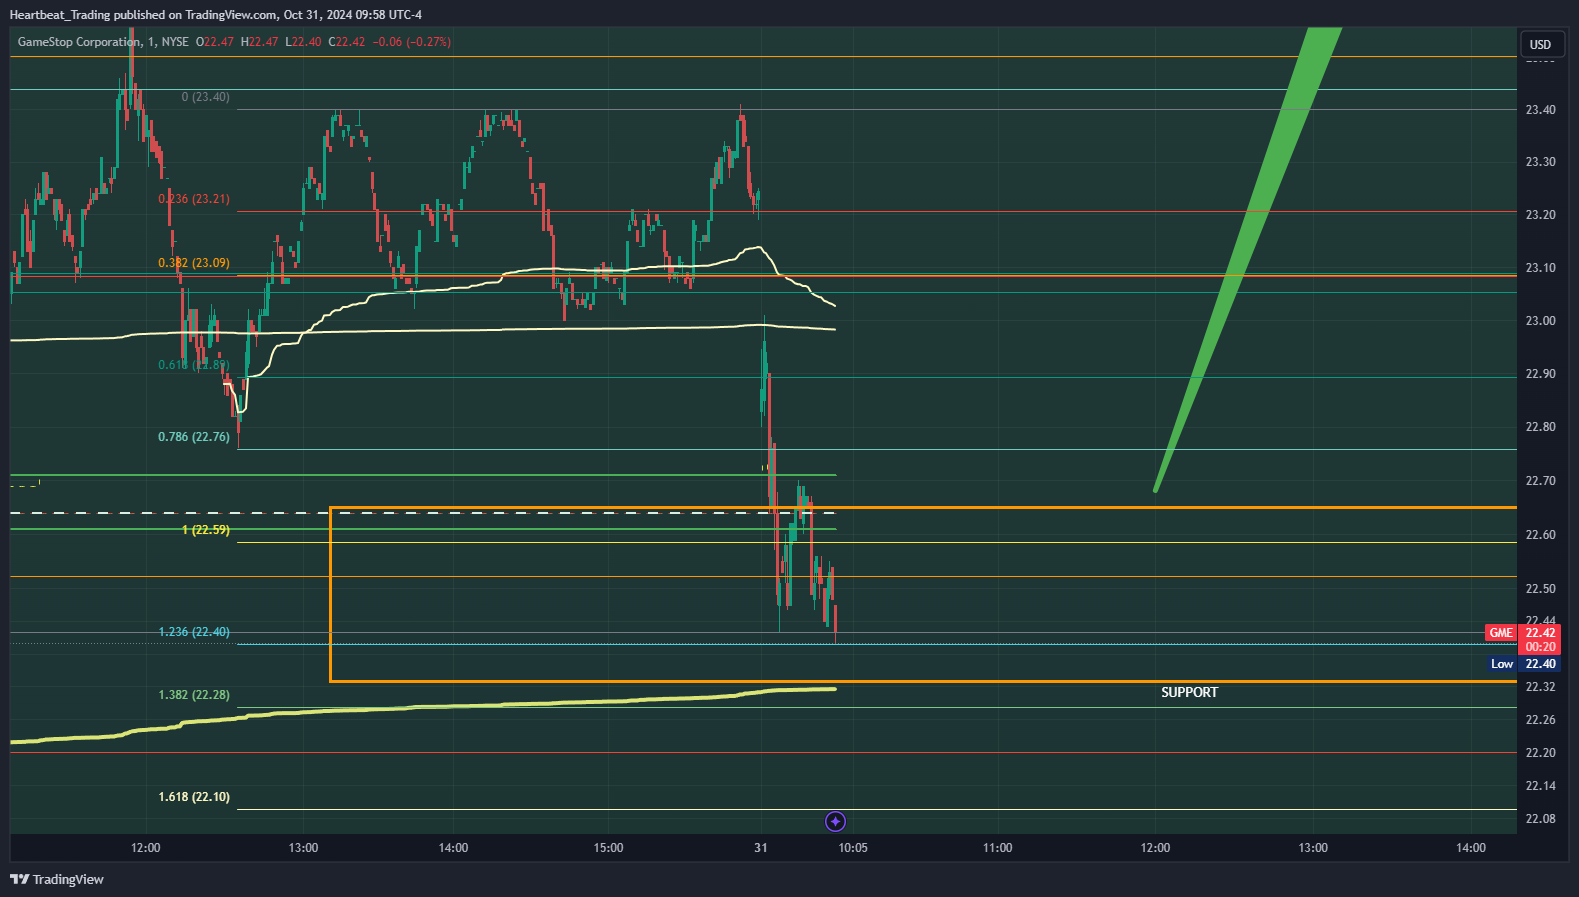Select the 1 (22.59) Fibonacci label

(206, 530)
